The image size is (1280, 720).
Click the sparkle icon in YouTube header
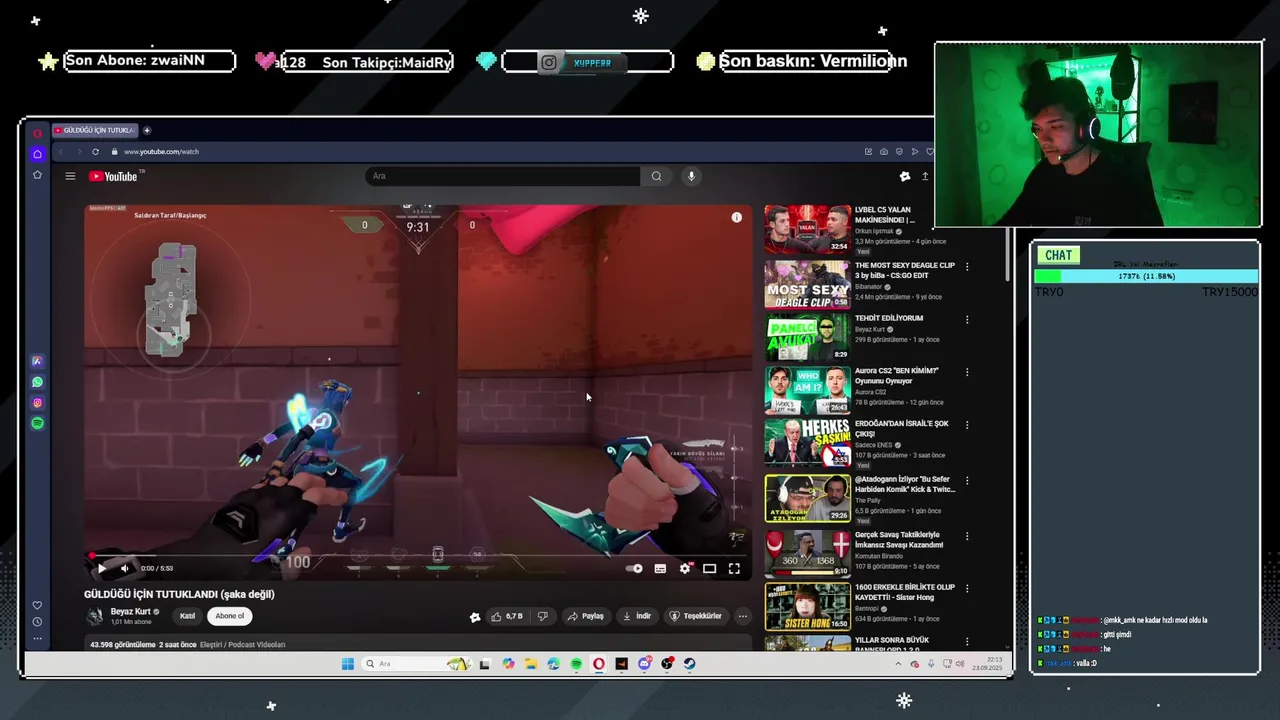tap(905, 176)
